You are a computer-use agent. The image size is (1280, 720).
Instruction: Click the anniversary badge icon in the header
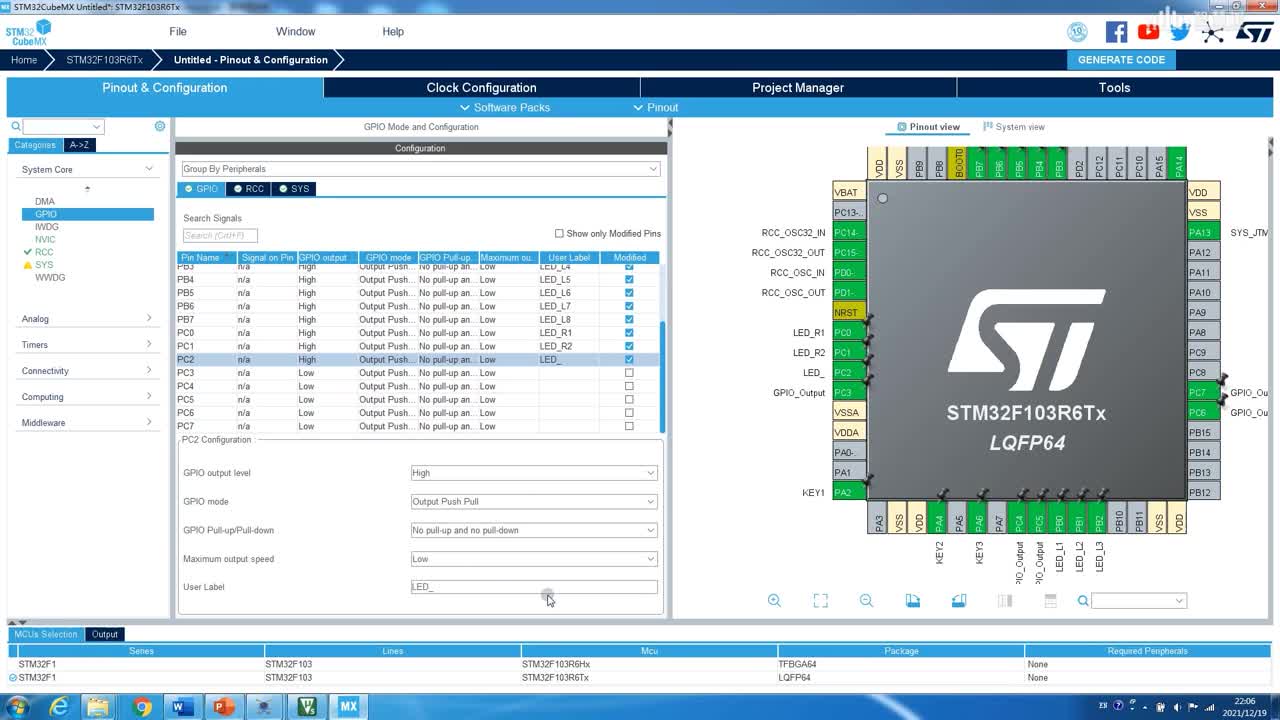[1077, 32]
